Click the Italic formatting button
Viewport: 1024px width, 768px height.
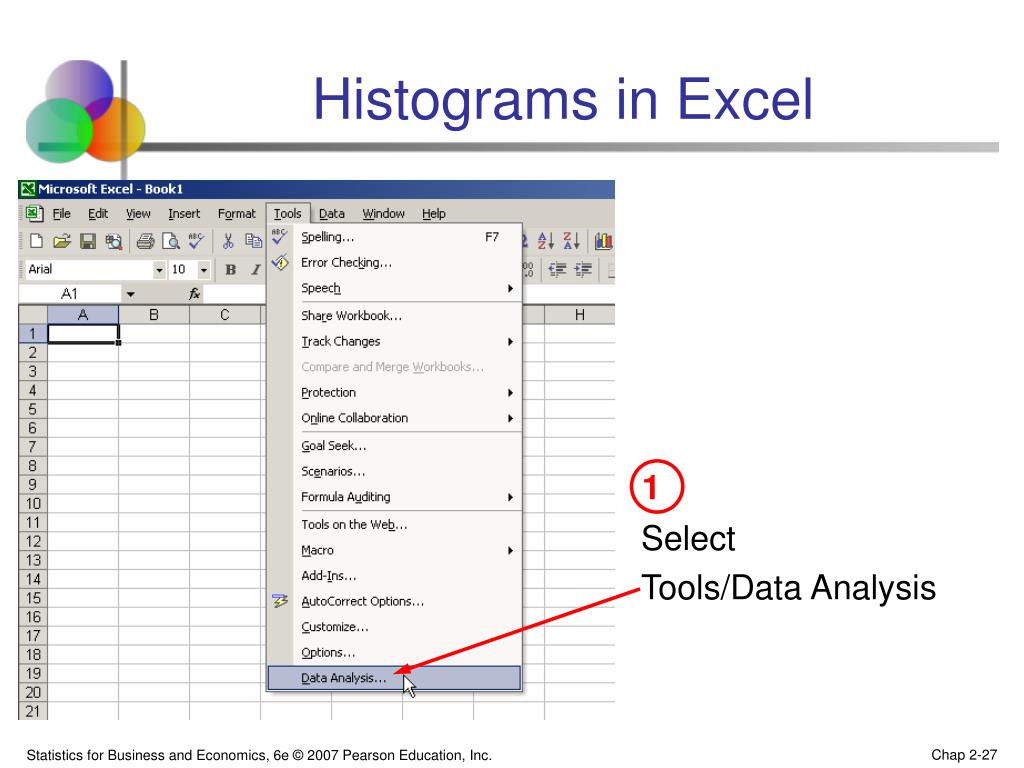tap(256, 270)
